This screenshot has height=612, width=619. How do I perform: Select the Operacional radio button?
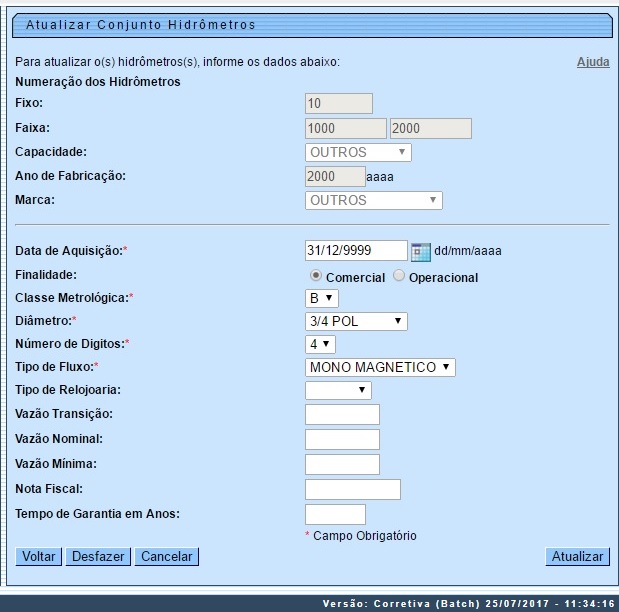coord(400,276)
